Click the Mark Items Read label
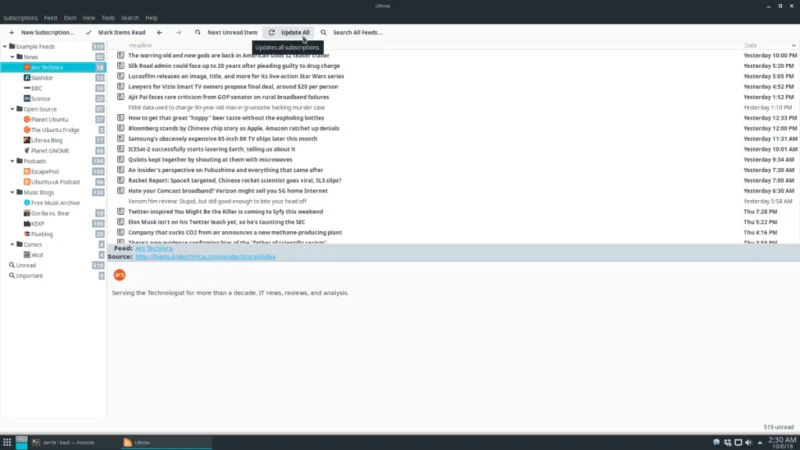The height and width of the screenshot is (450, 800). [x=121, y=33]
